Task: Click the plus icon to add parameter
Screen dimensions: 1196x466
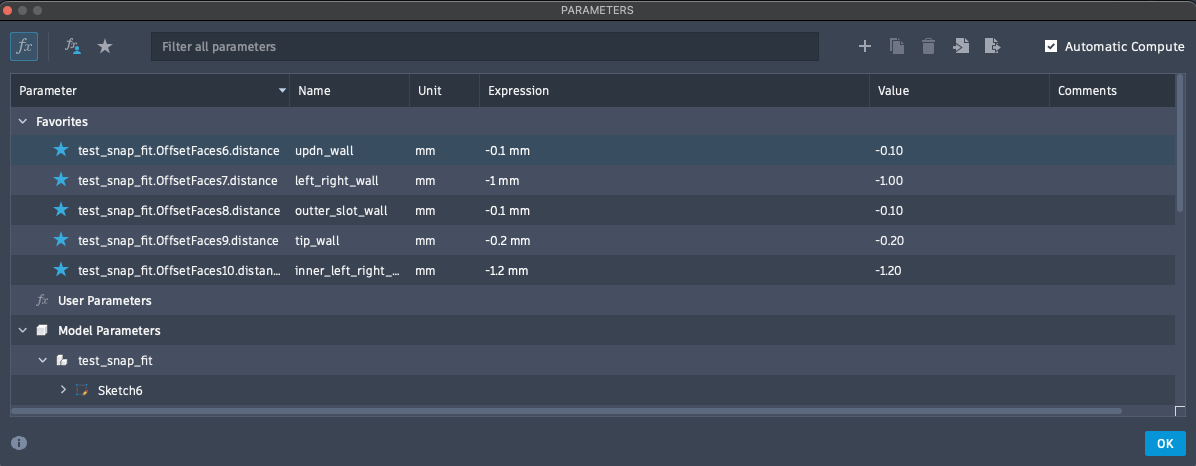Action: [865, 46]
